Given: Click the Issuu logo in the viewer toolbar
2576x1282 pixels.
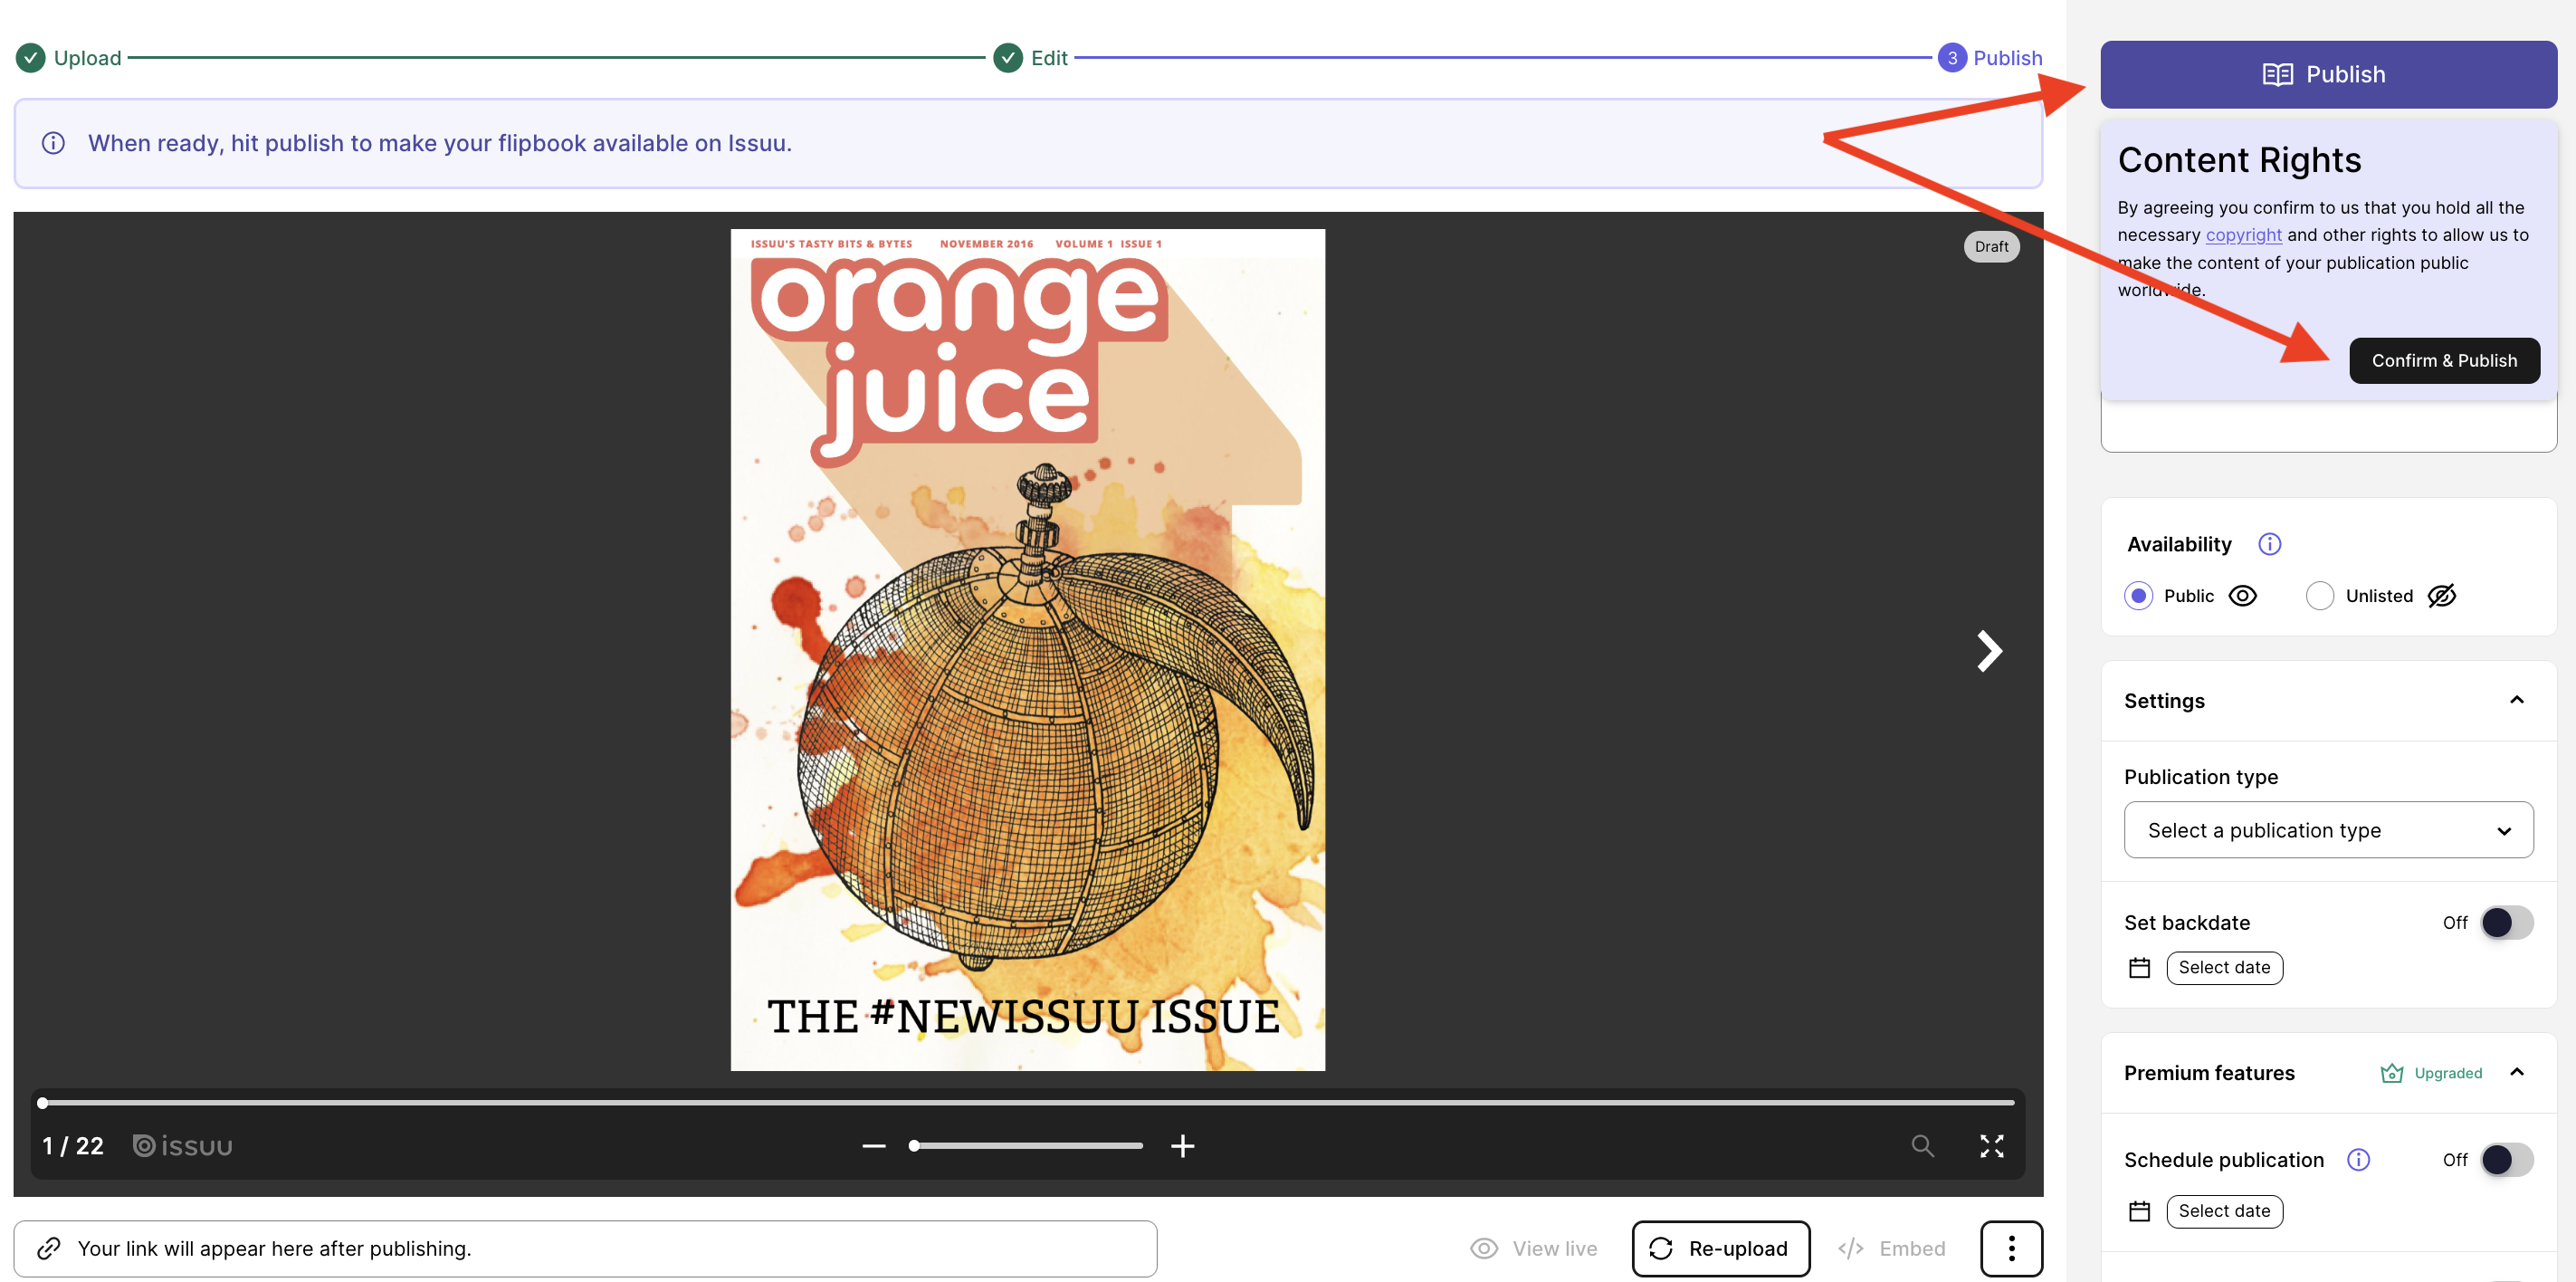Looking at the screenshot, I should pos(182,1145).
